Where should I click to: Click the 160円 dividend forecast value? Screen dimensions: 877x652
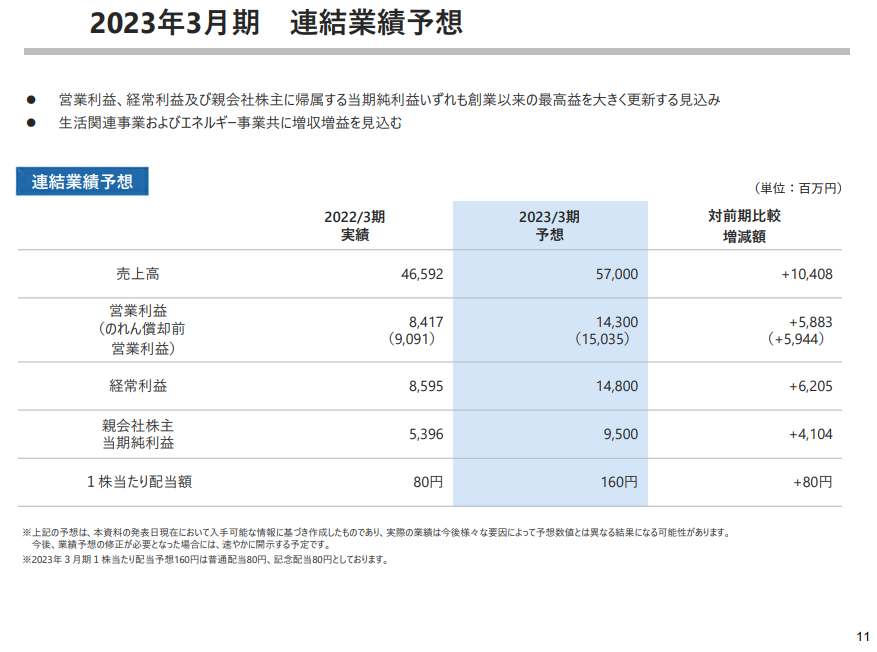coord(619,482)
